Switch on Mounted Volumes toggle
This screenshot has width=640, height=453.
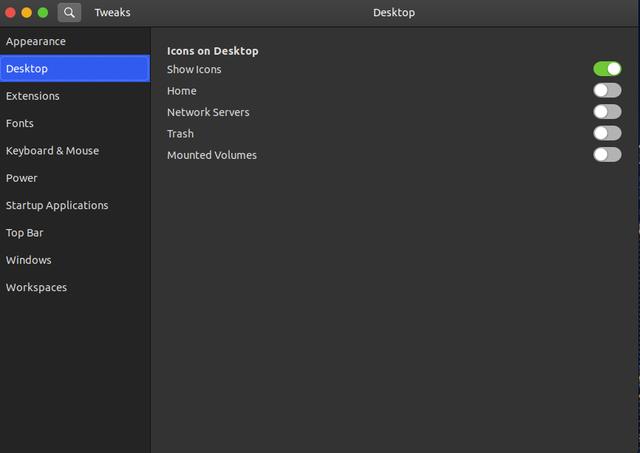point(607,155)
